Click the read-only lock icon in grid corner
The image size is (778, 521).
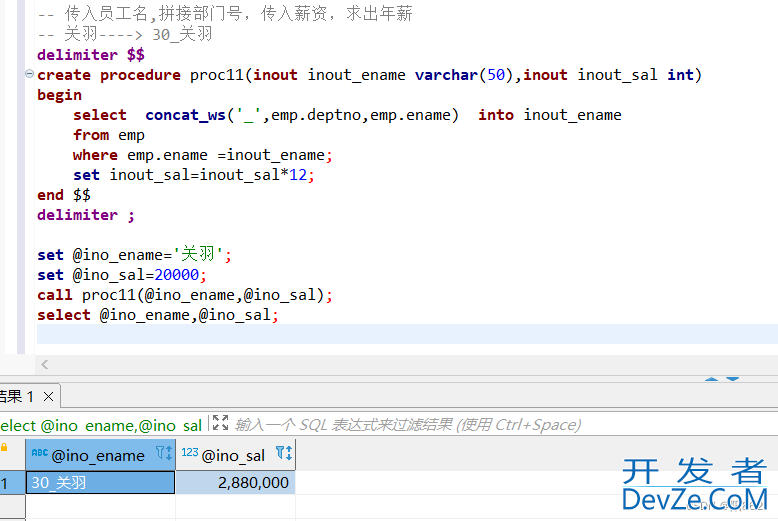[4, 447]
